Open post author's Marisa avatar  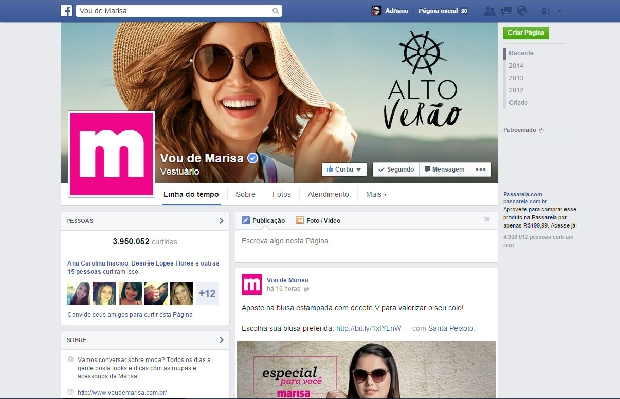[x=252, y=284]
